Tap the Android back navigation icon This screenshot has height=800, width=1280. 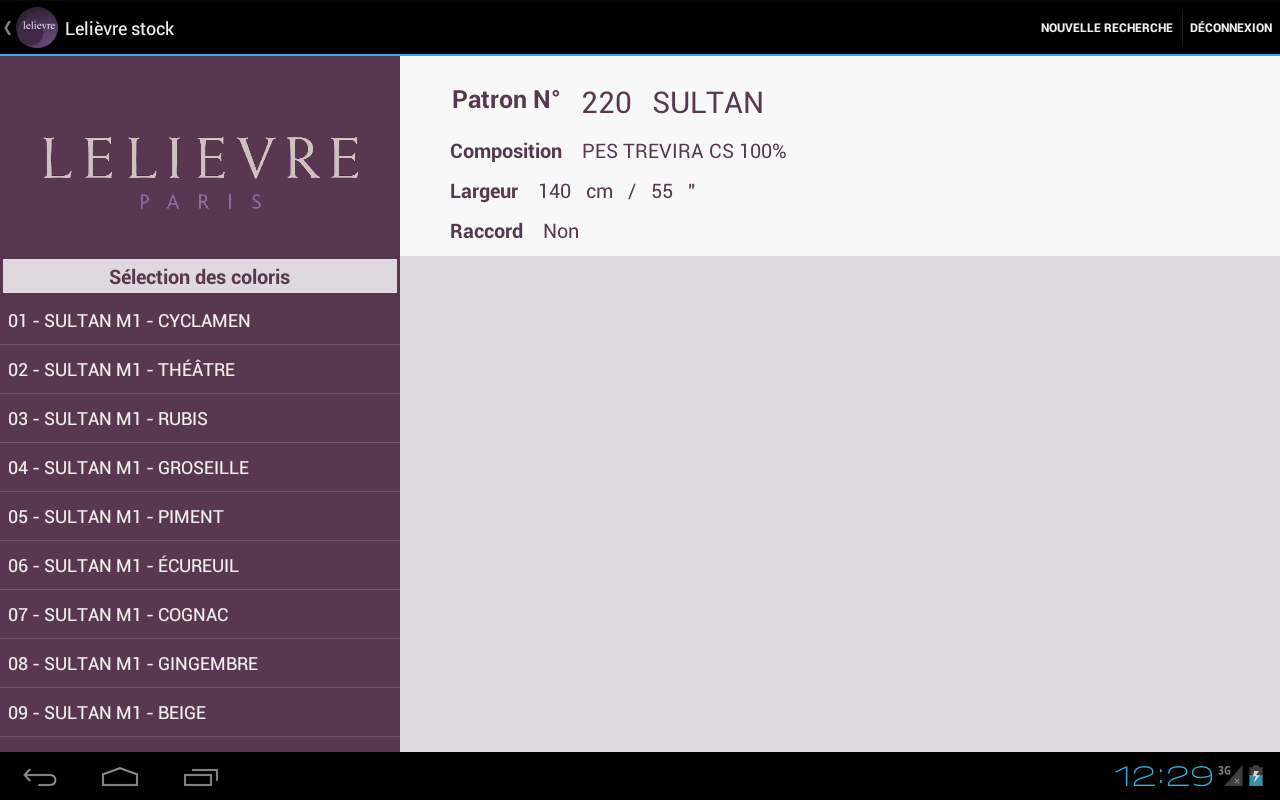(40, 777)
